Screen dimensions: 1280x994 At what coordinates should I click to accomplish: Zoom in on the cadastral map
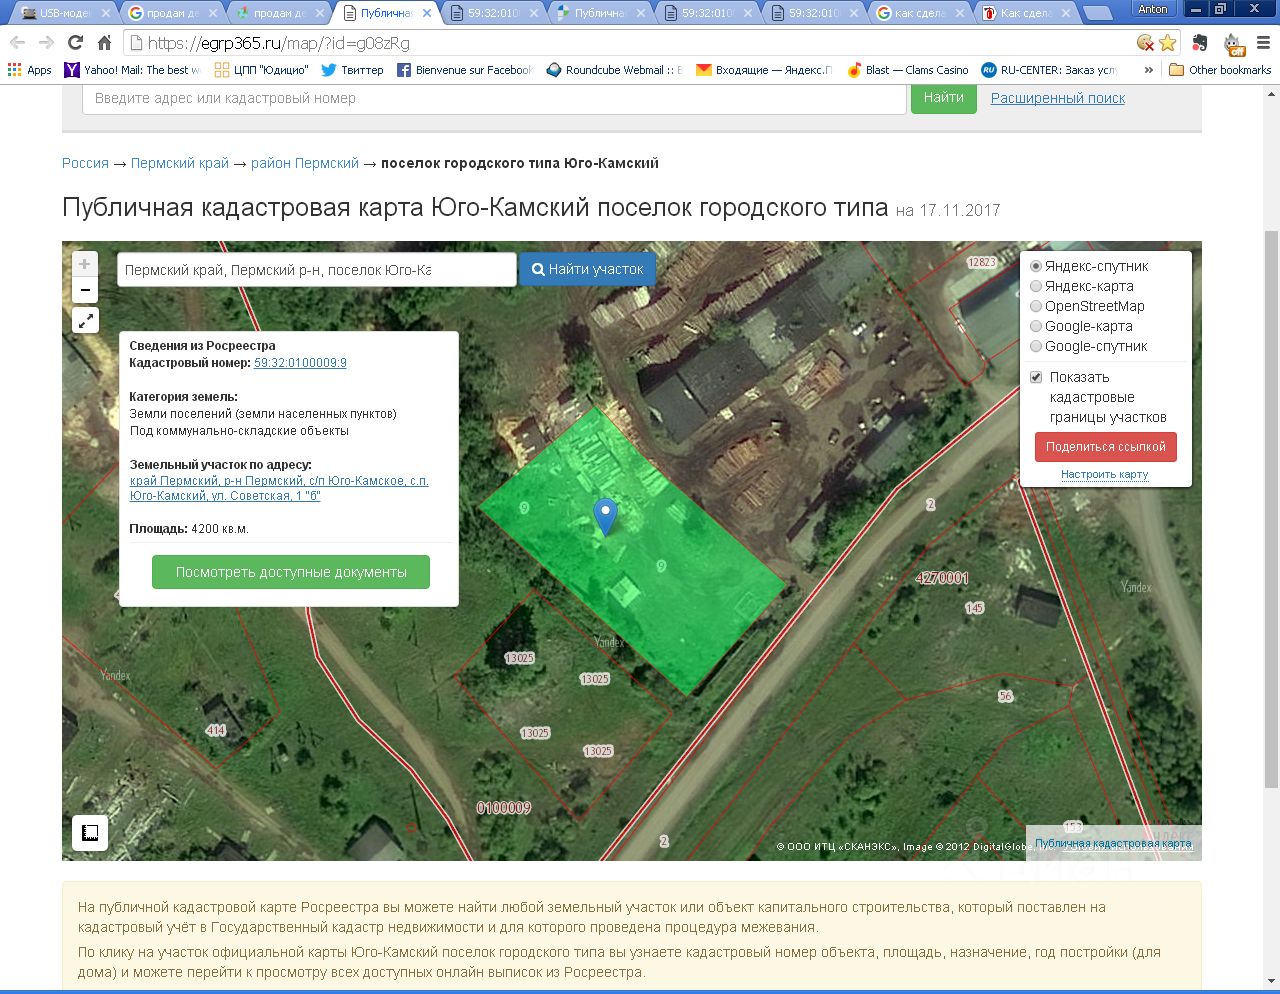point(85,264)
